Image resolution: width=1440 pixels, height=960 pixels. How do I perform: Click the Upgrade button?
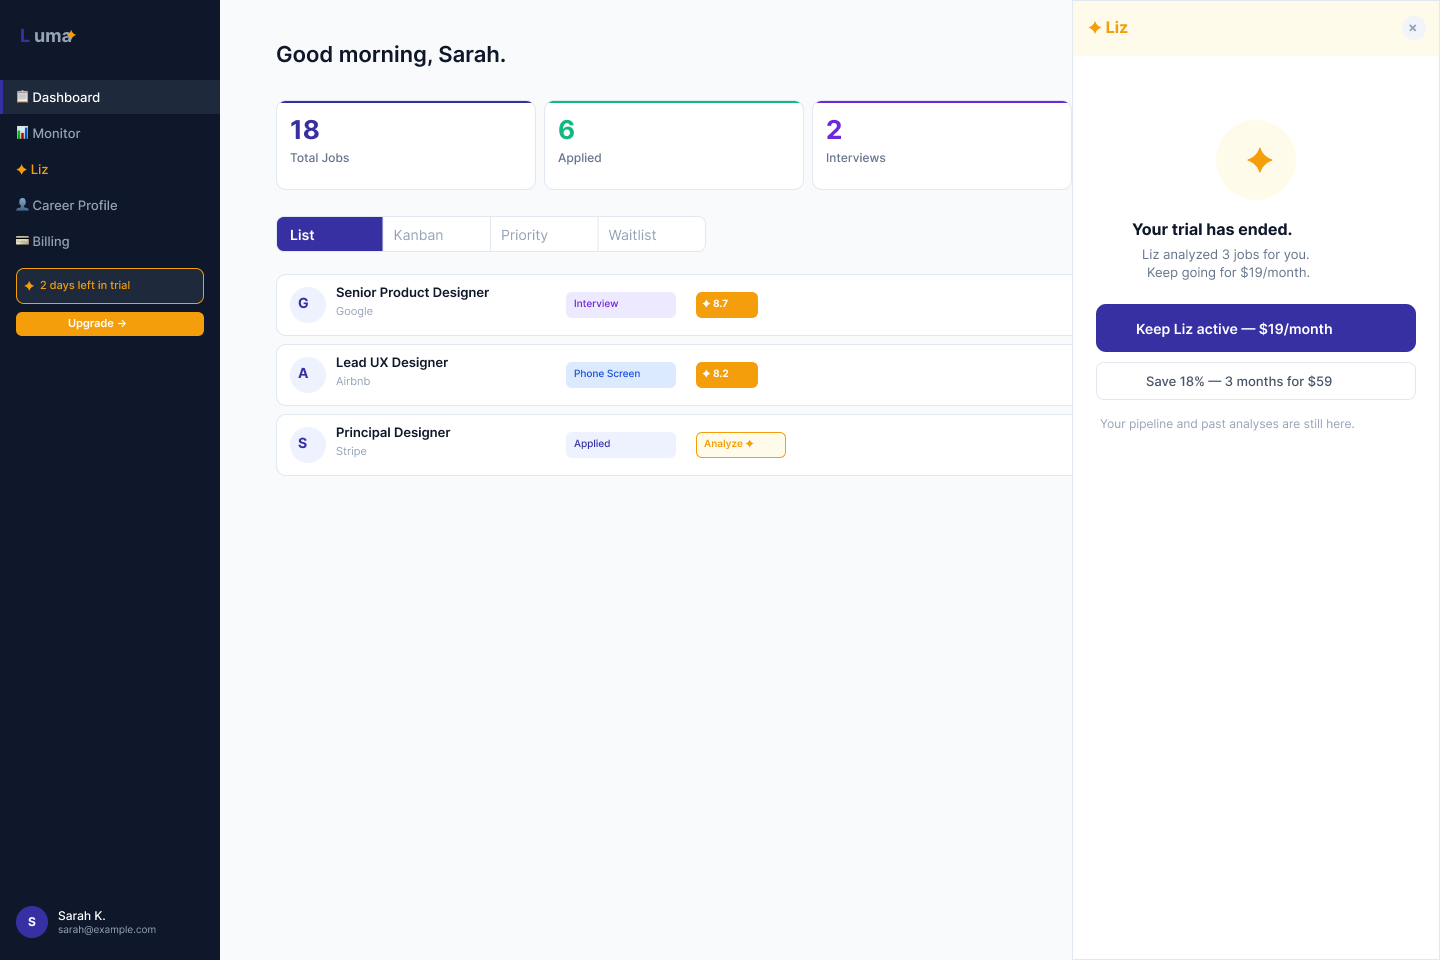pyautogui.click(x=110, y=324)
